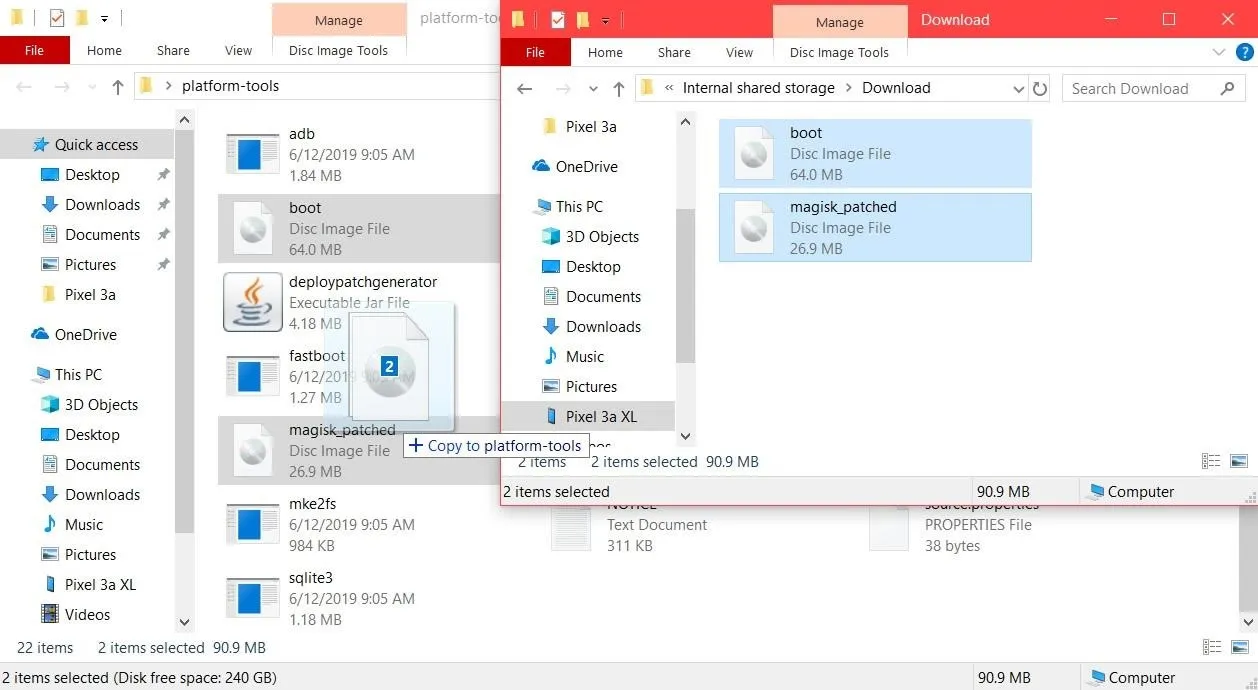Select deploypatchgenerator Jar file icon
This screenshot has height=690, width=1258.
252,302
